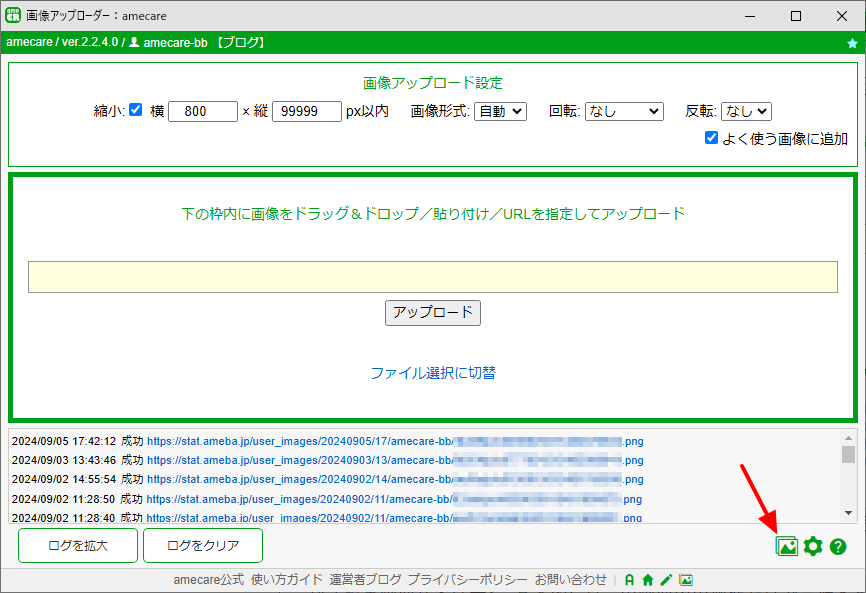The width and height of the screenshot is (866, 593).
Task: Open the 使い方ガイド footer link
Action: 287,580
